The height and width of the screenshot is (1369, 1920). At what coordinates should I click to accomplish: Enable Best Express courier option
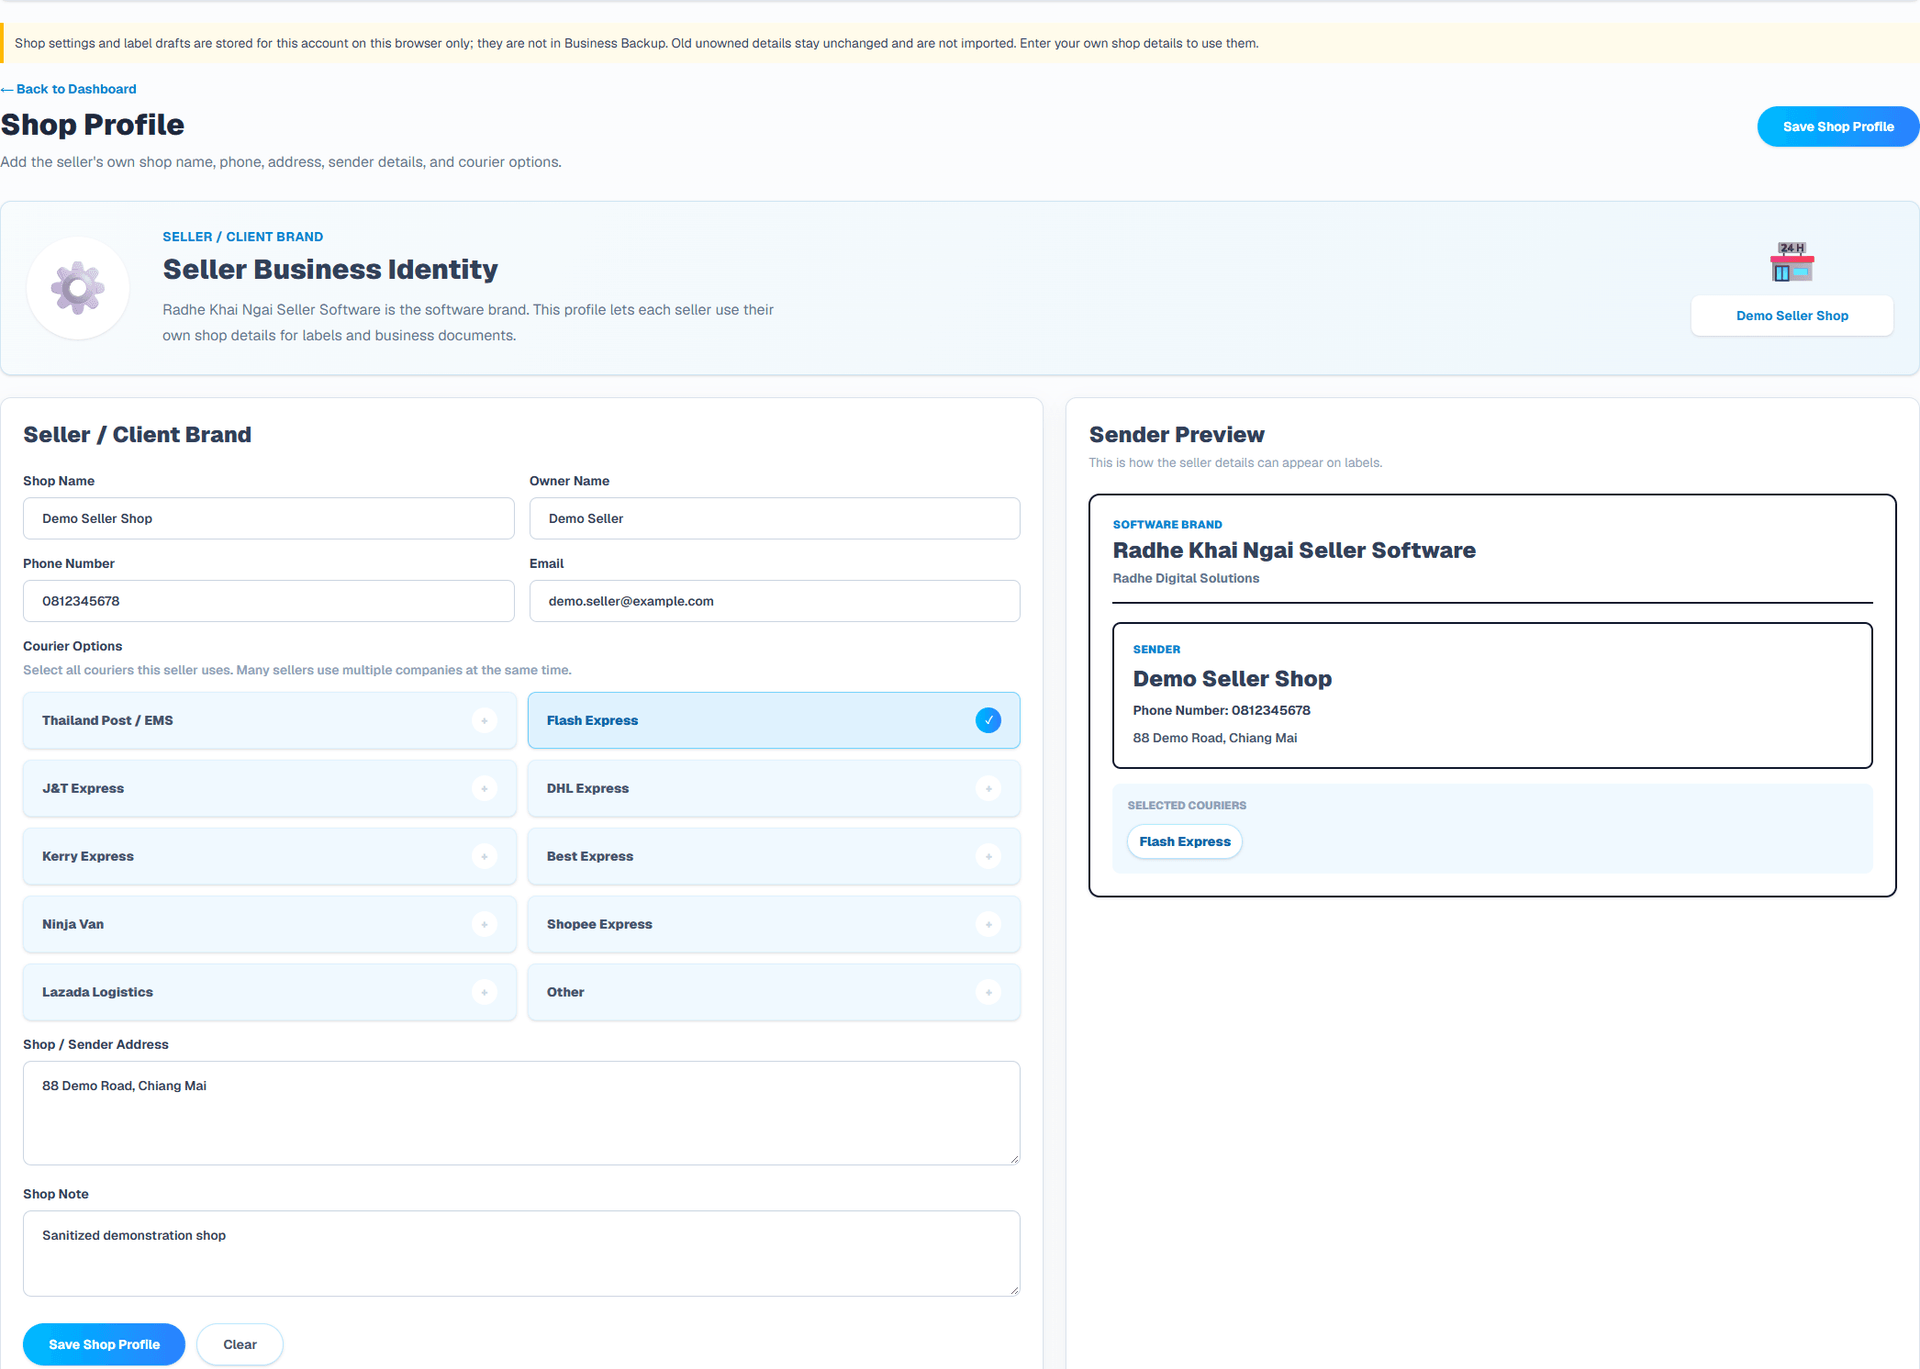(x=774, y=856)
